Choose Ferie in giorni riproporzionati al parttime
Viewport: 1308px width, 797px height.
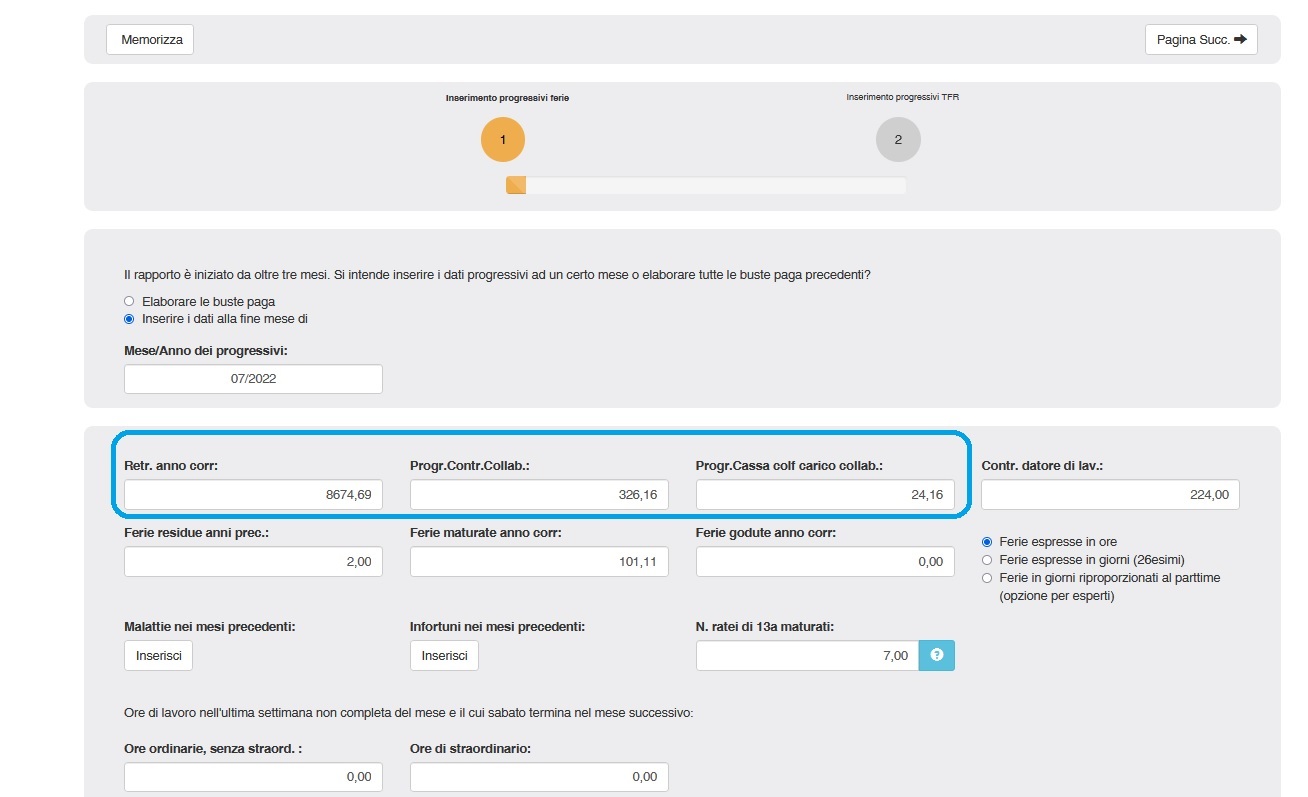988,578
